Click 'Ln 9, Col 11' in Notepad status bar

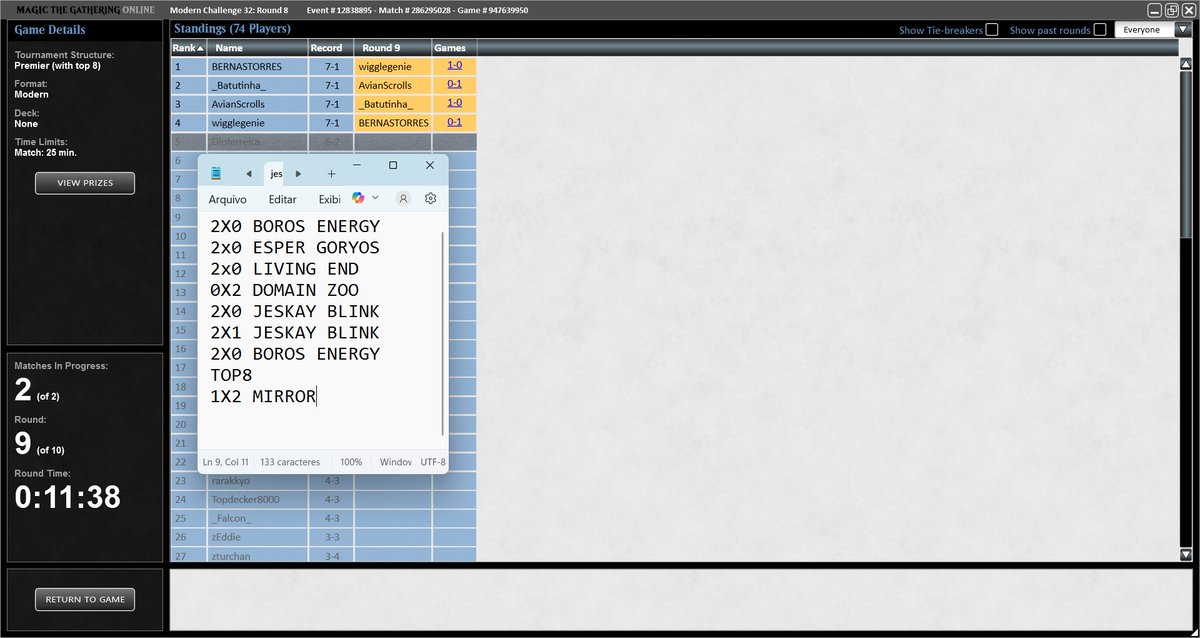click(225, 462)
